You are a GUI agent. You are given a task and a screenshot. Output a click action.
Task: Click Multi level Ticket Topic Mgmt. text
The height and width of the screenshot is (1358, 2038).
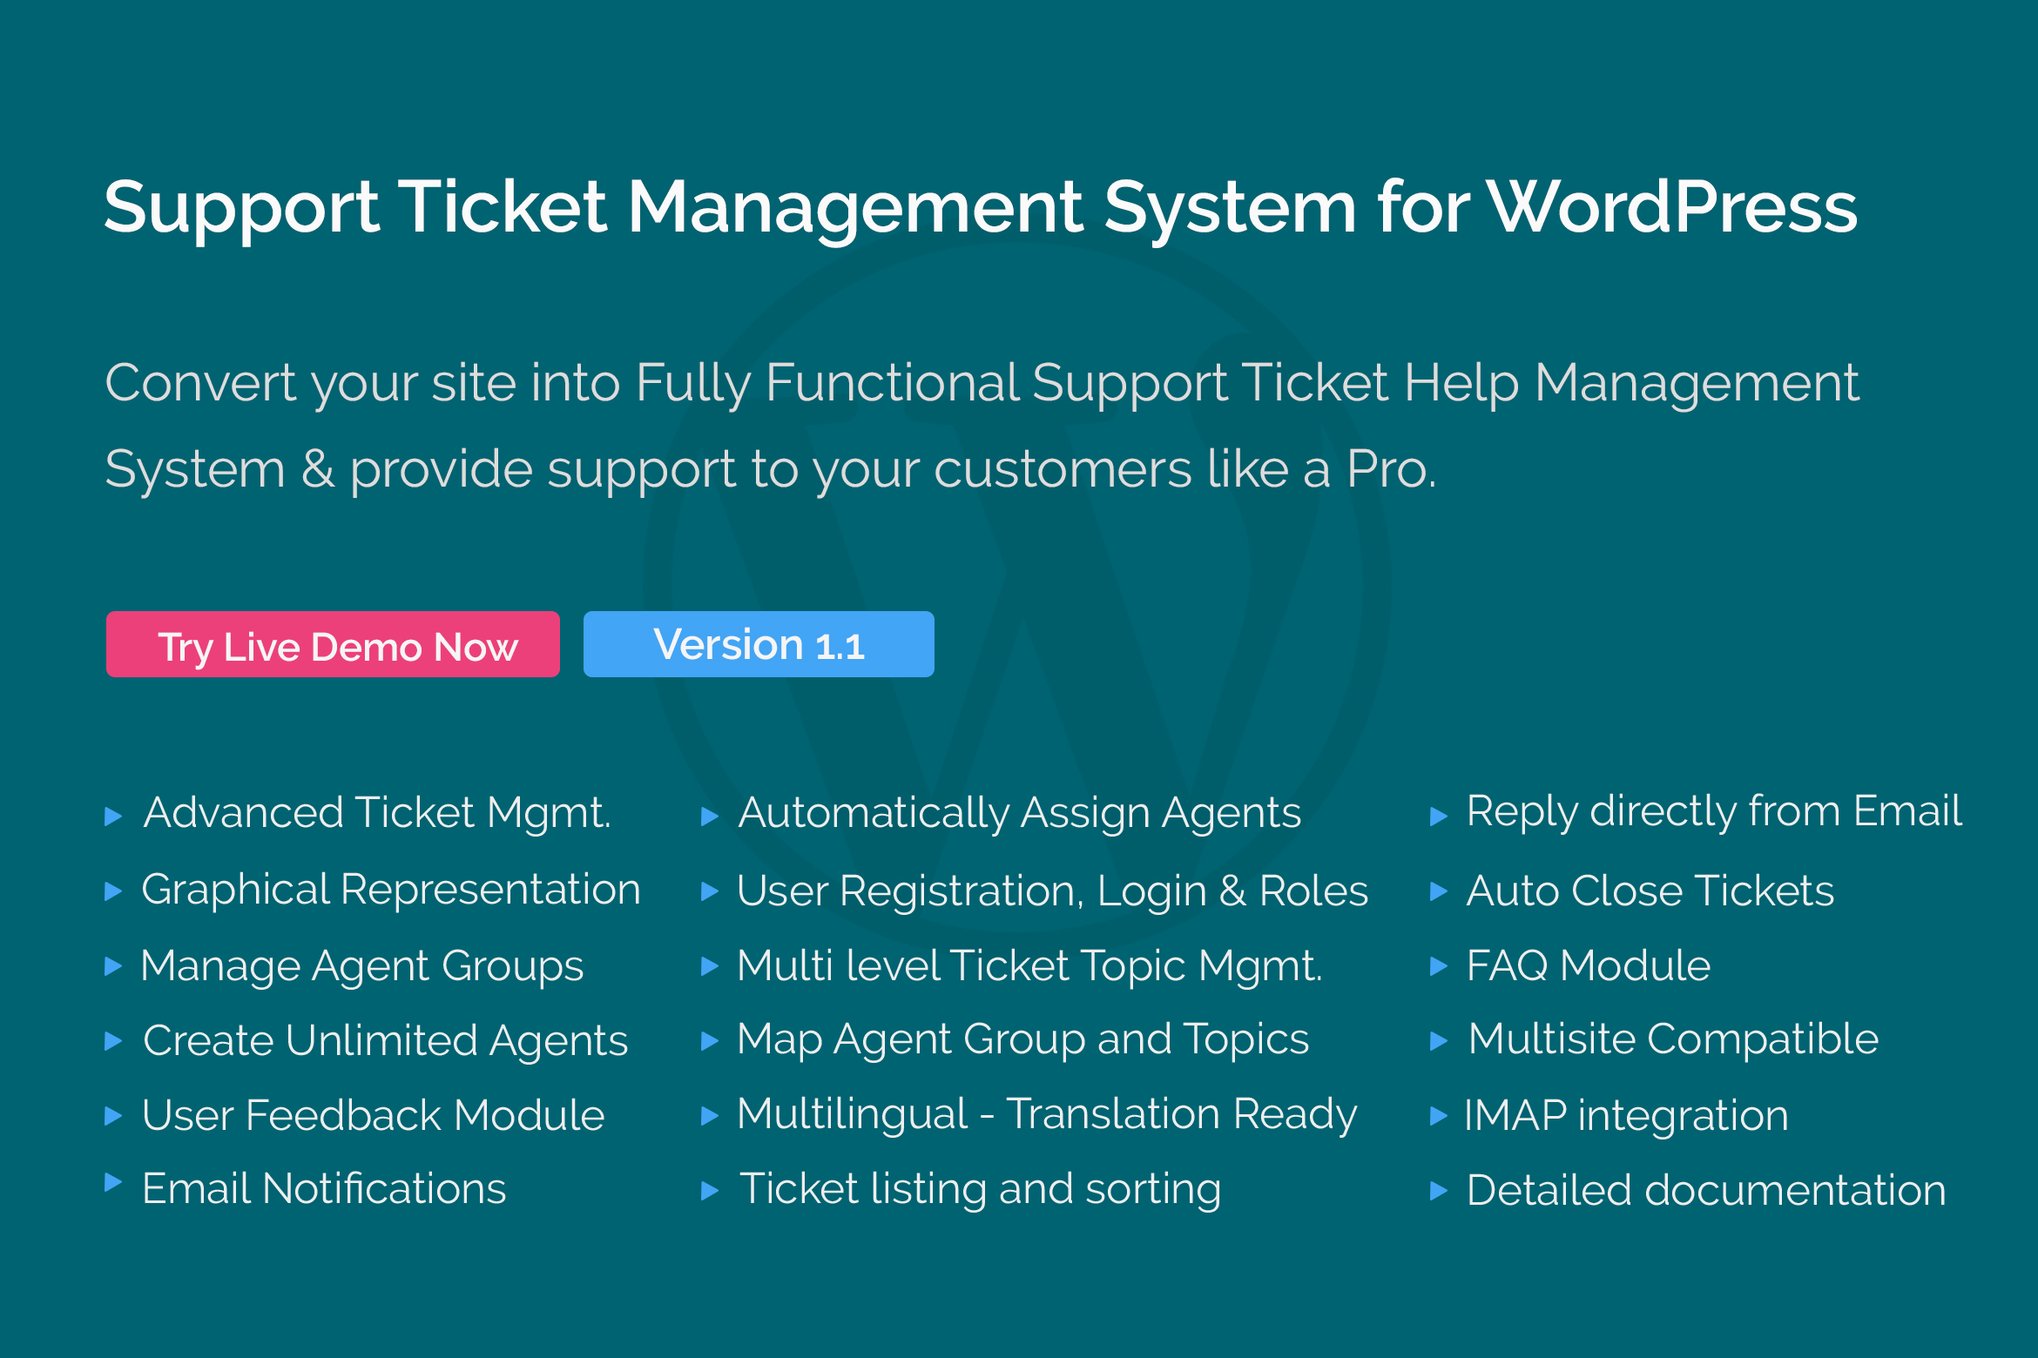click(1030, 966)
